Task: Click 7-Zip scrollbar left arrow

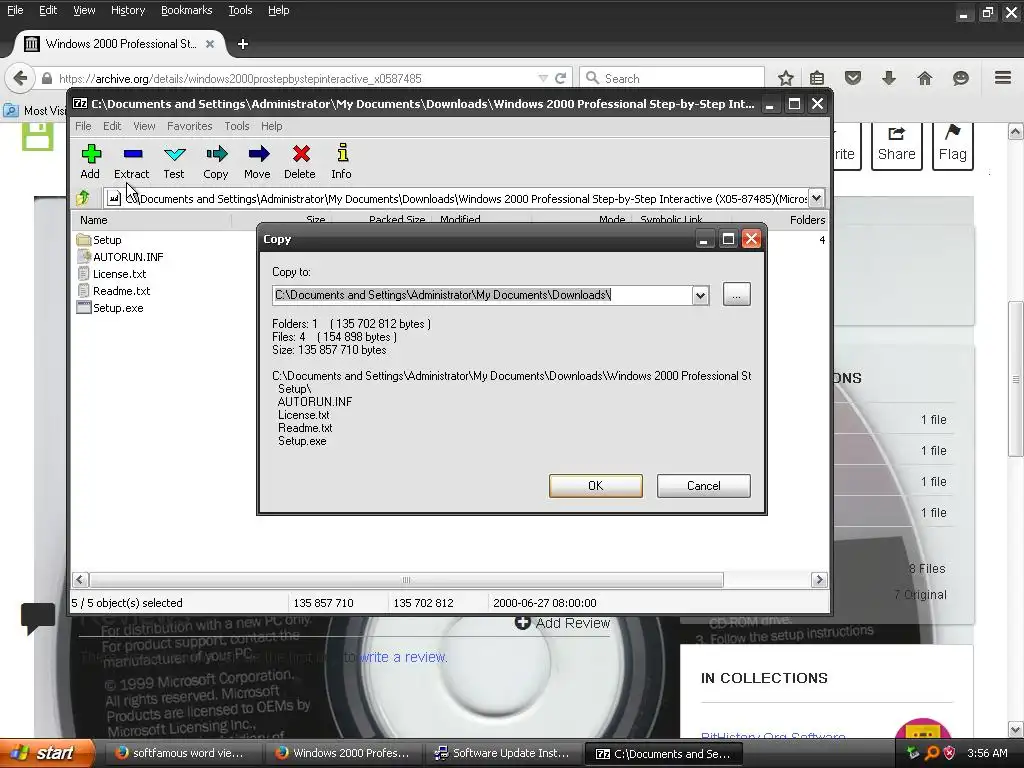Action: (x=80, y=580)
